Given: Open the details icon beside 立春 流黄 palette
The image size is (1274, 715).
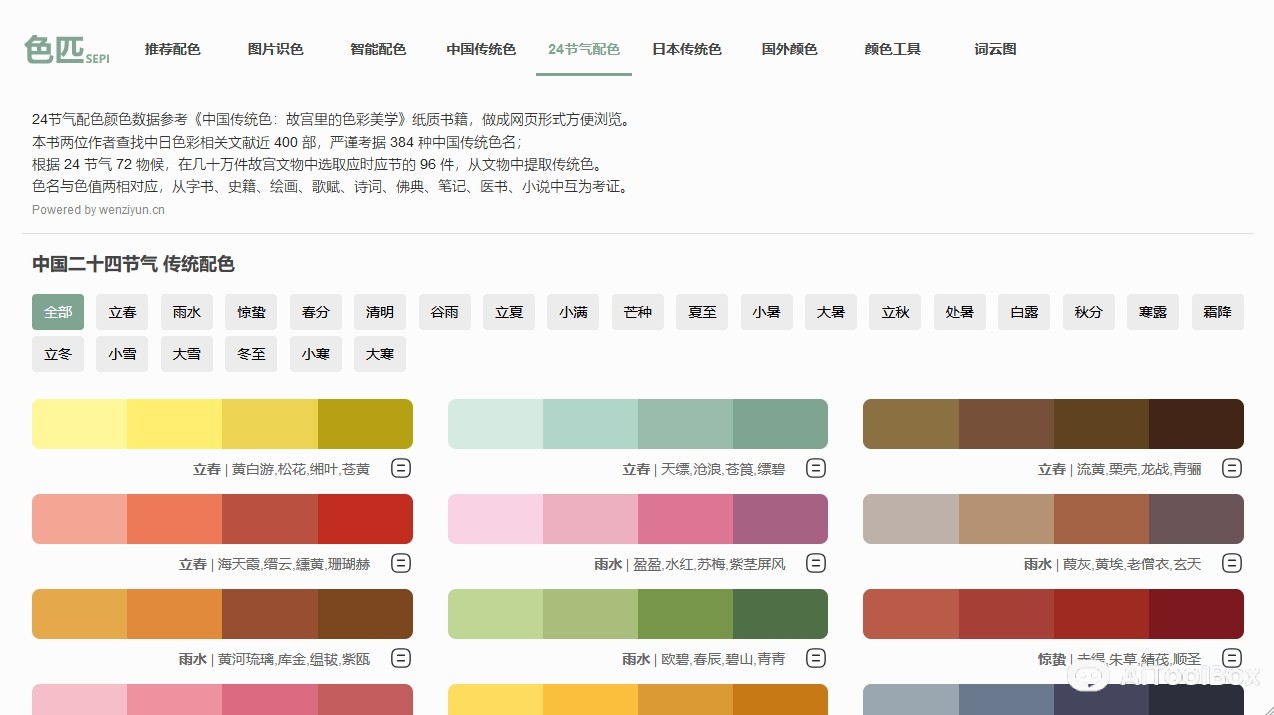Looking at the screenshot, I should pos(1232,468).
